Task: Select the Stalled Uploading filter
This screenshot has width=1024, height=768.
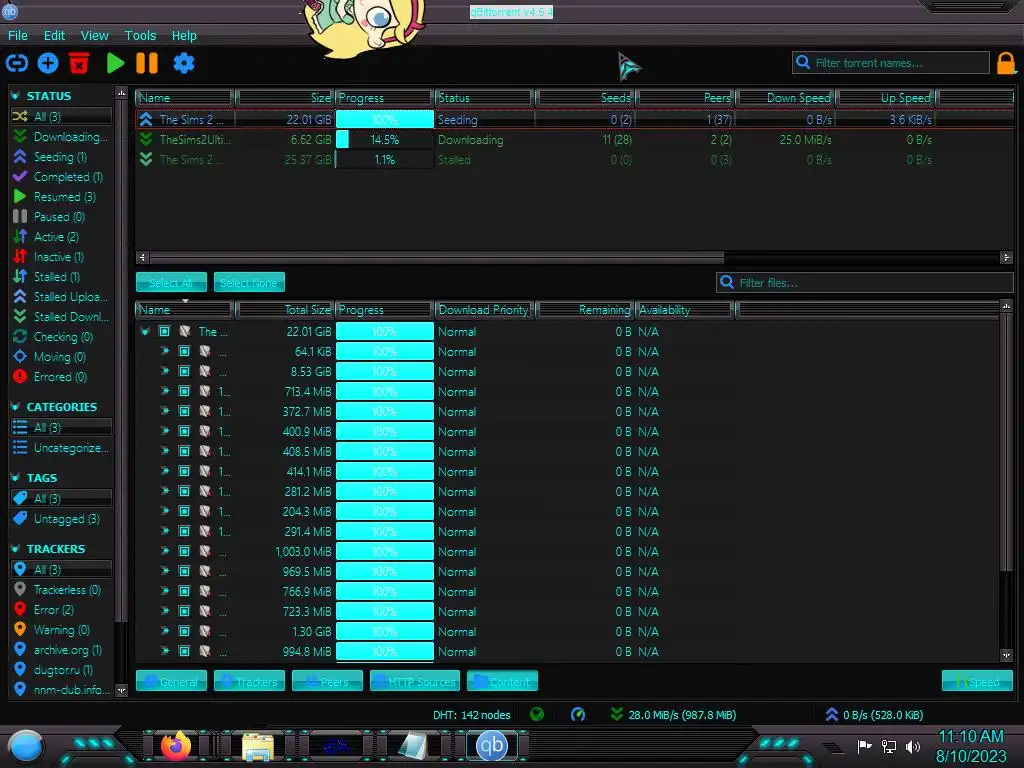Action: (x=60, y=296)
